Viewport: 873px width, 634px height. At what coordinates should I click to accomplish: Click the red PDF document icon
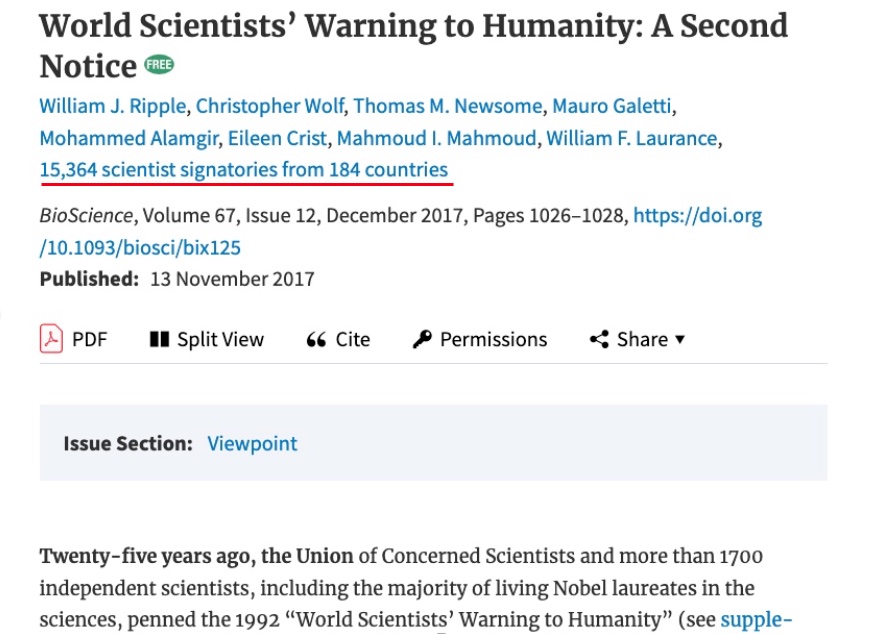(51, 339)
